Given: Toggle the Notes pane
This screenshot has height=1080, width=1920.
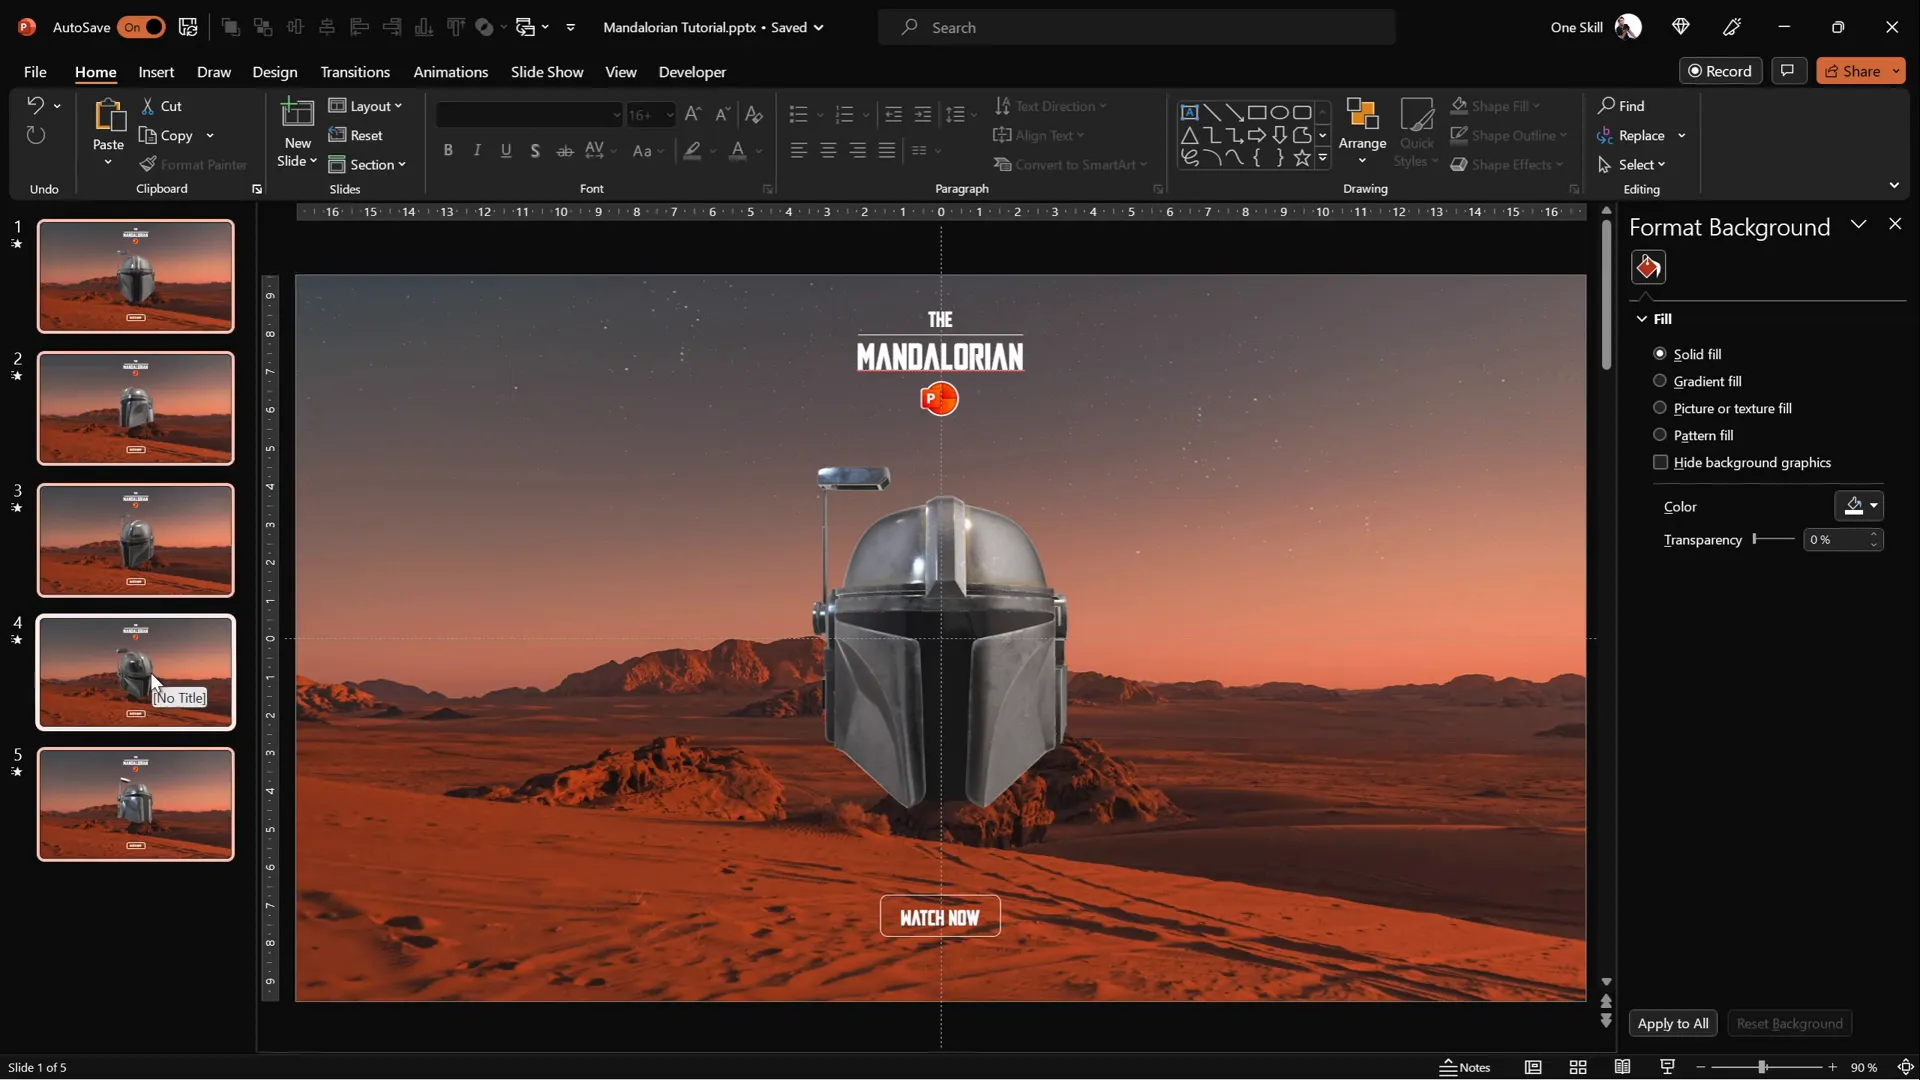Looking at the screenshot, I should pos(1465,1067).
